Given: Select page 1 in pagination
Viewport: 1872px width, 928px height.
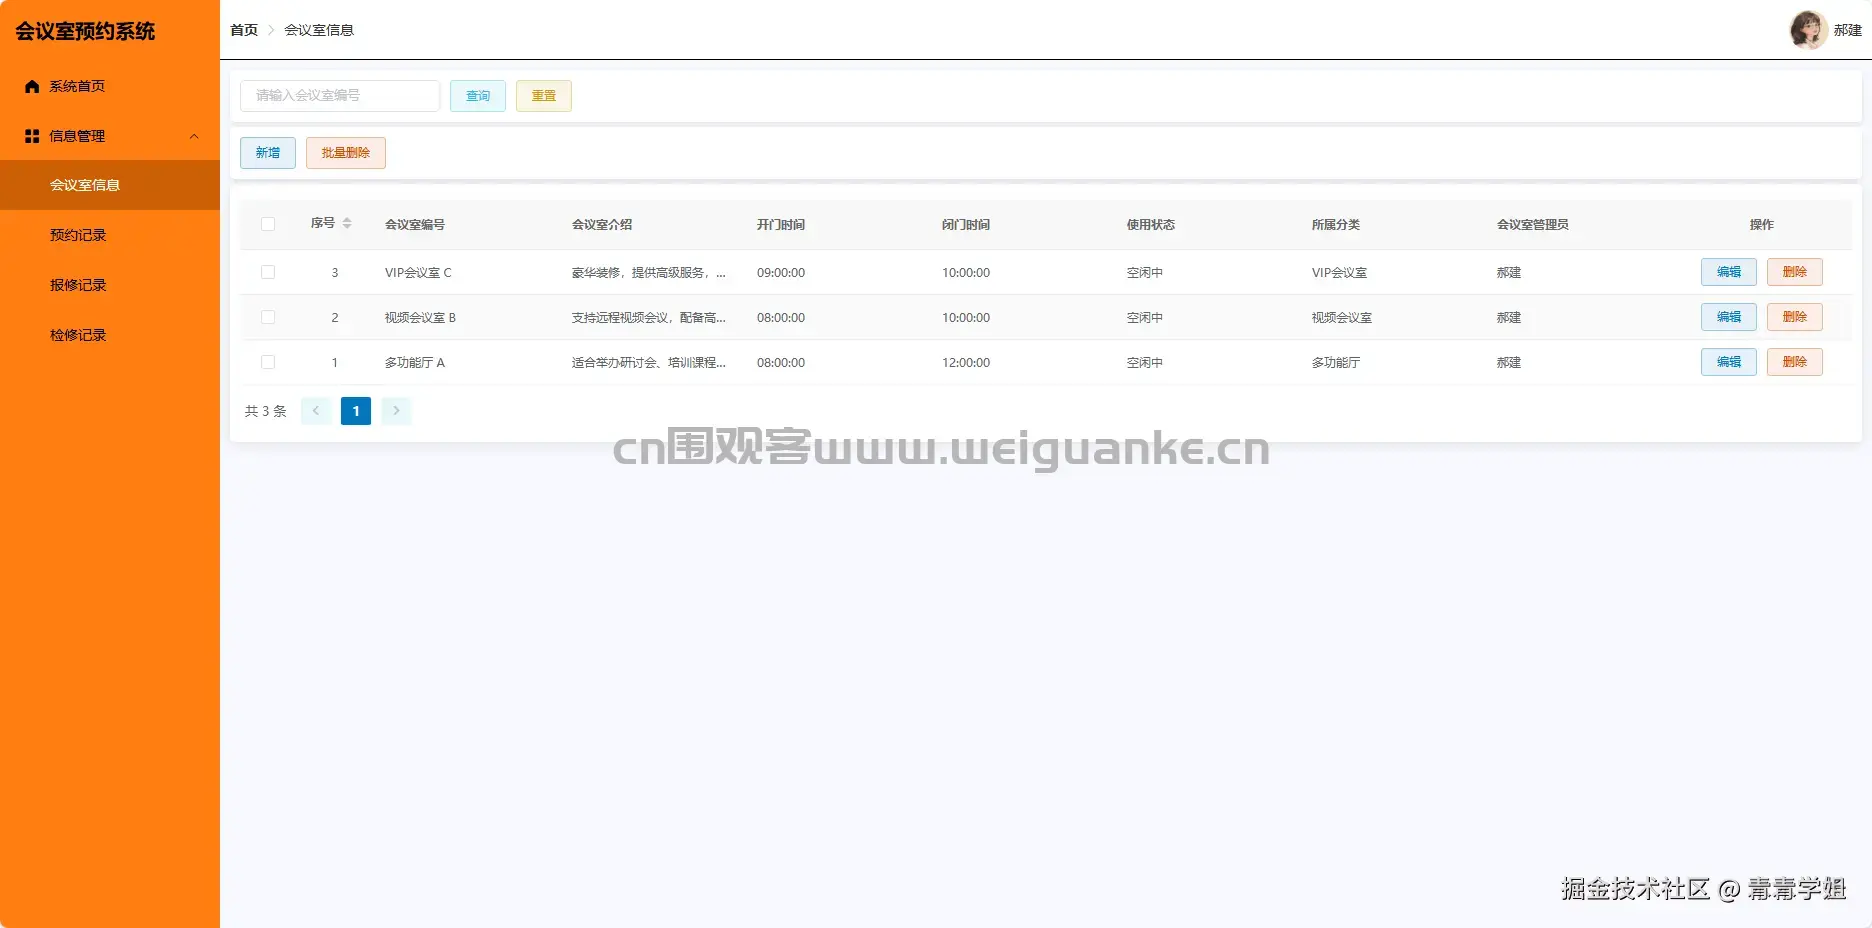Looking at the screenshot, I should (356, 411).
